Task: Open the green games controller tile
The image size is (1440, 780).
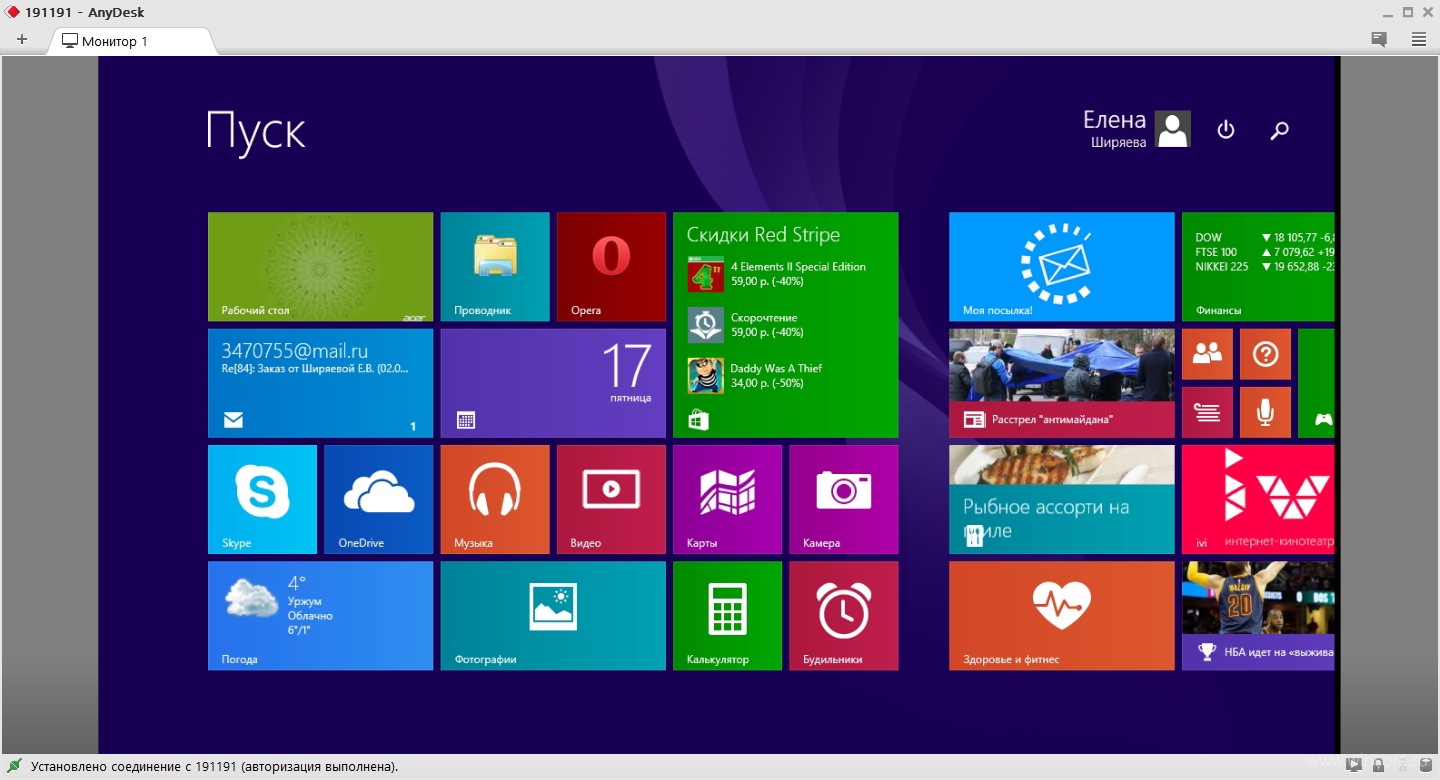Action: click(x=1316, y=383)
